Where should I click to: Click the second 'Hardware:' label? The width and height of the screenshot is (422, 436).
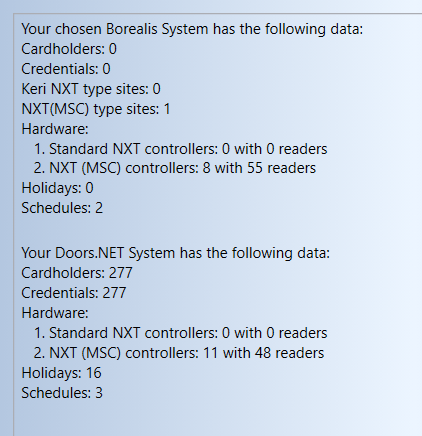click(x=55, y=313)
